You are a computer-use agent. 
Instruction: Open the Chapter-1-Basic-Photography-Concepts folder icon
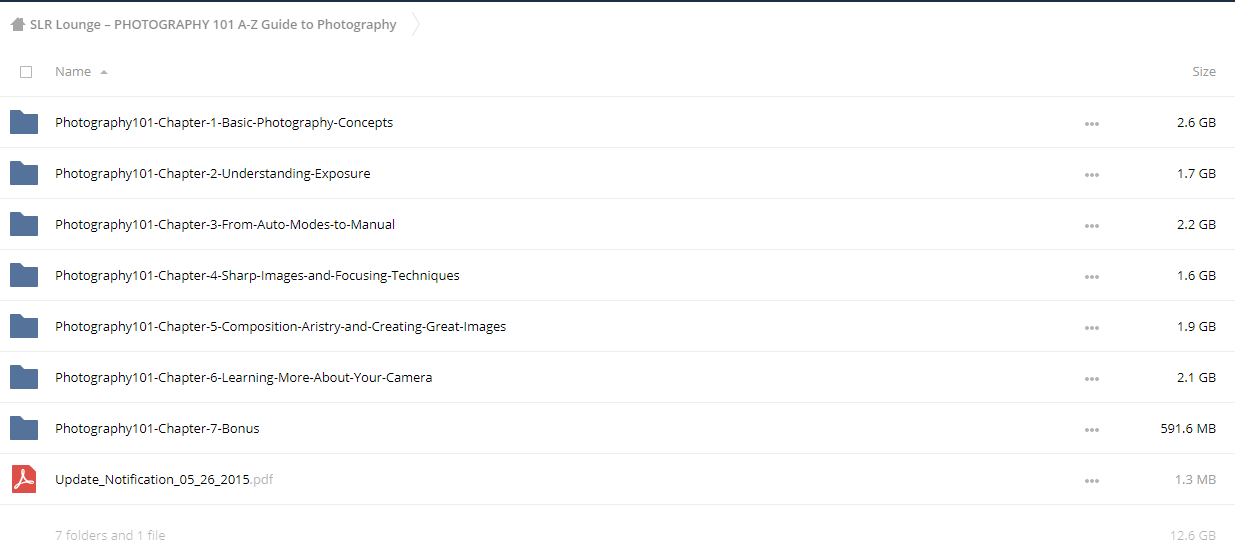pyautogui.click(x=24, y=122)
